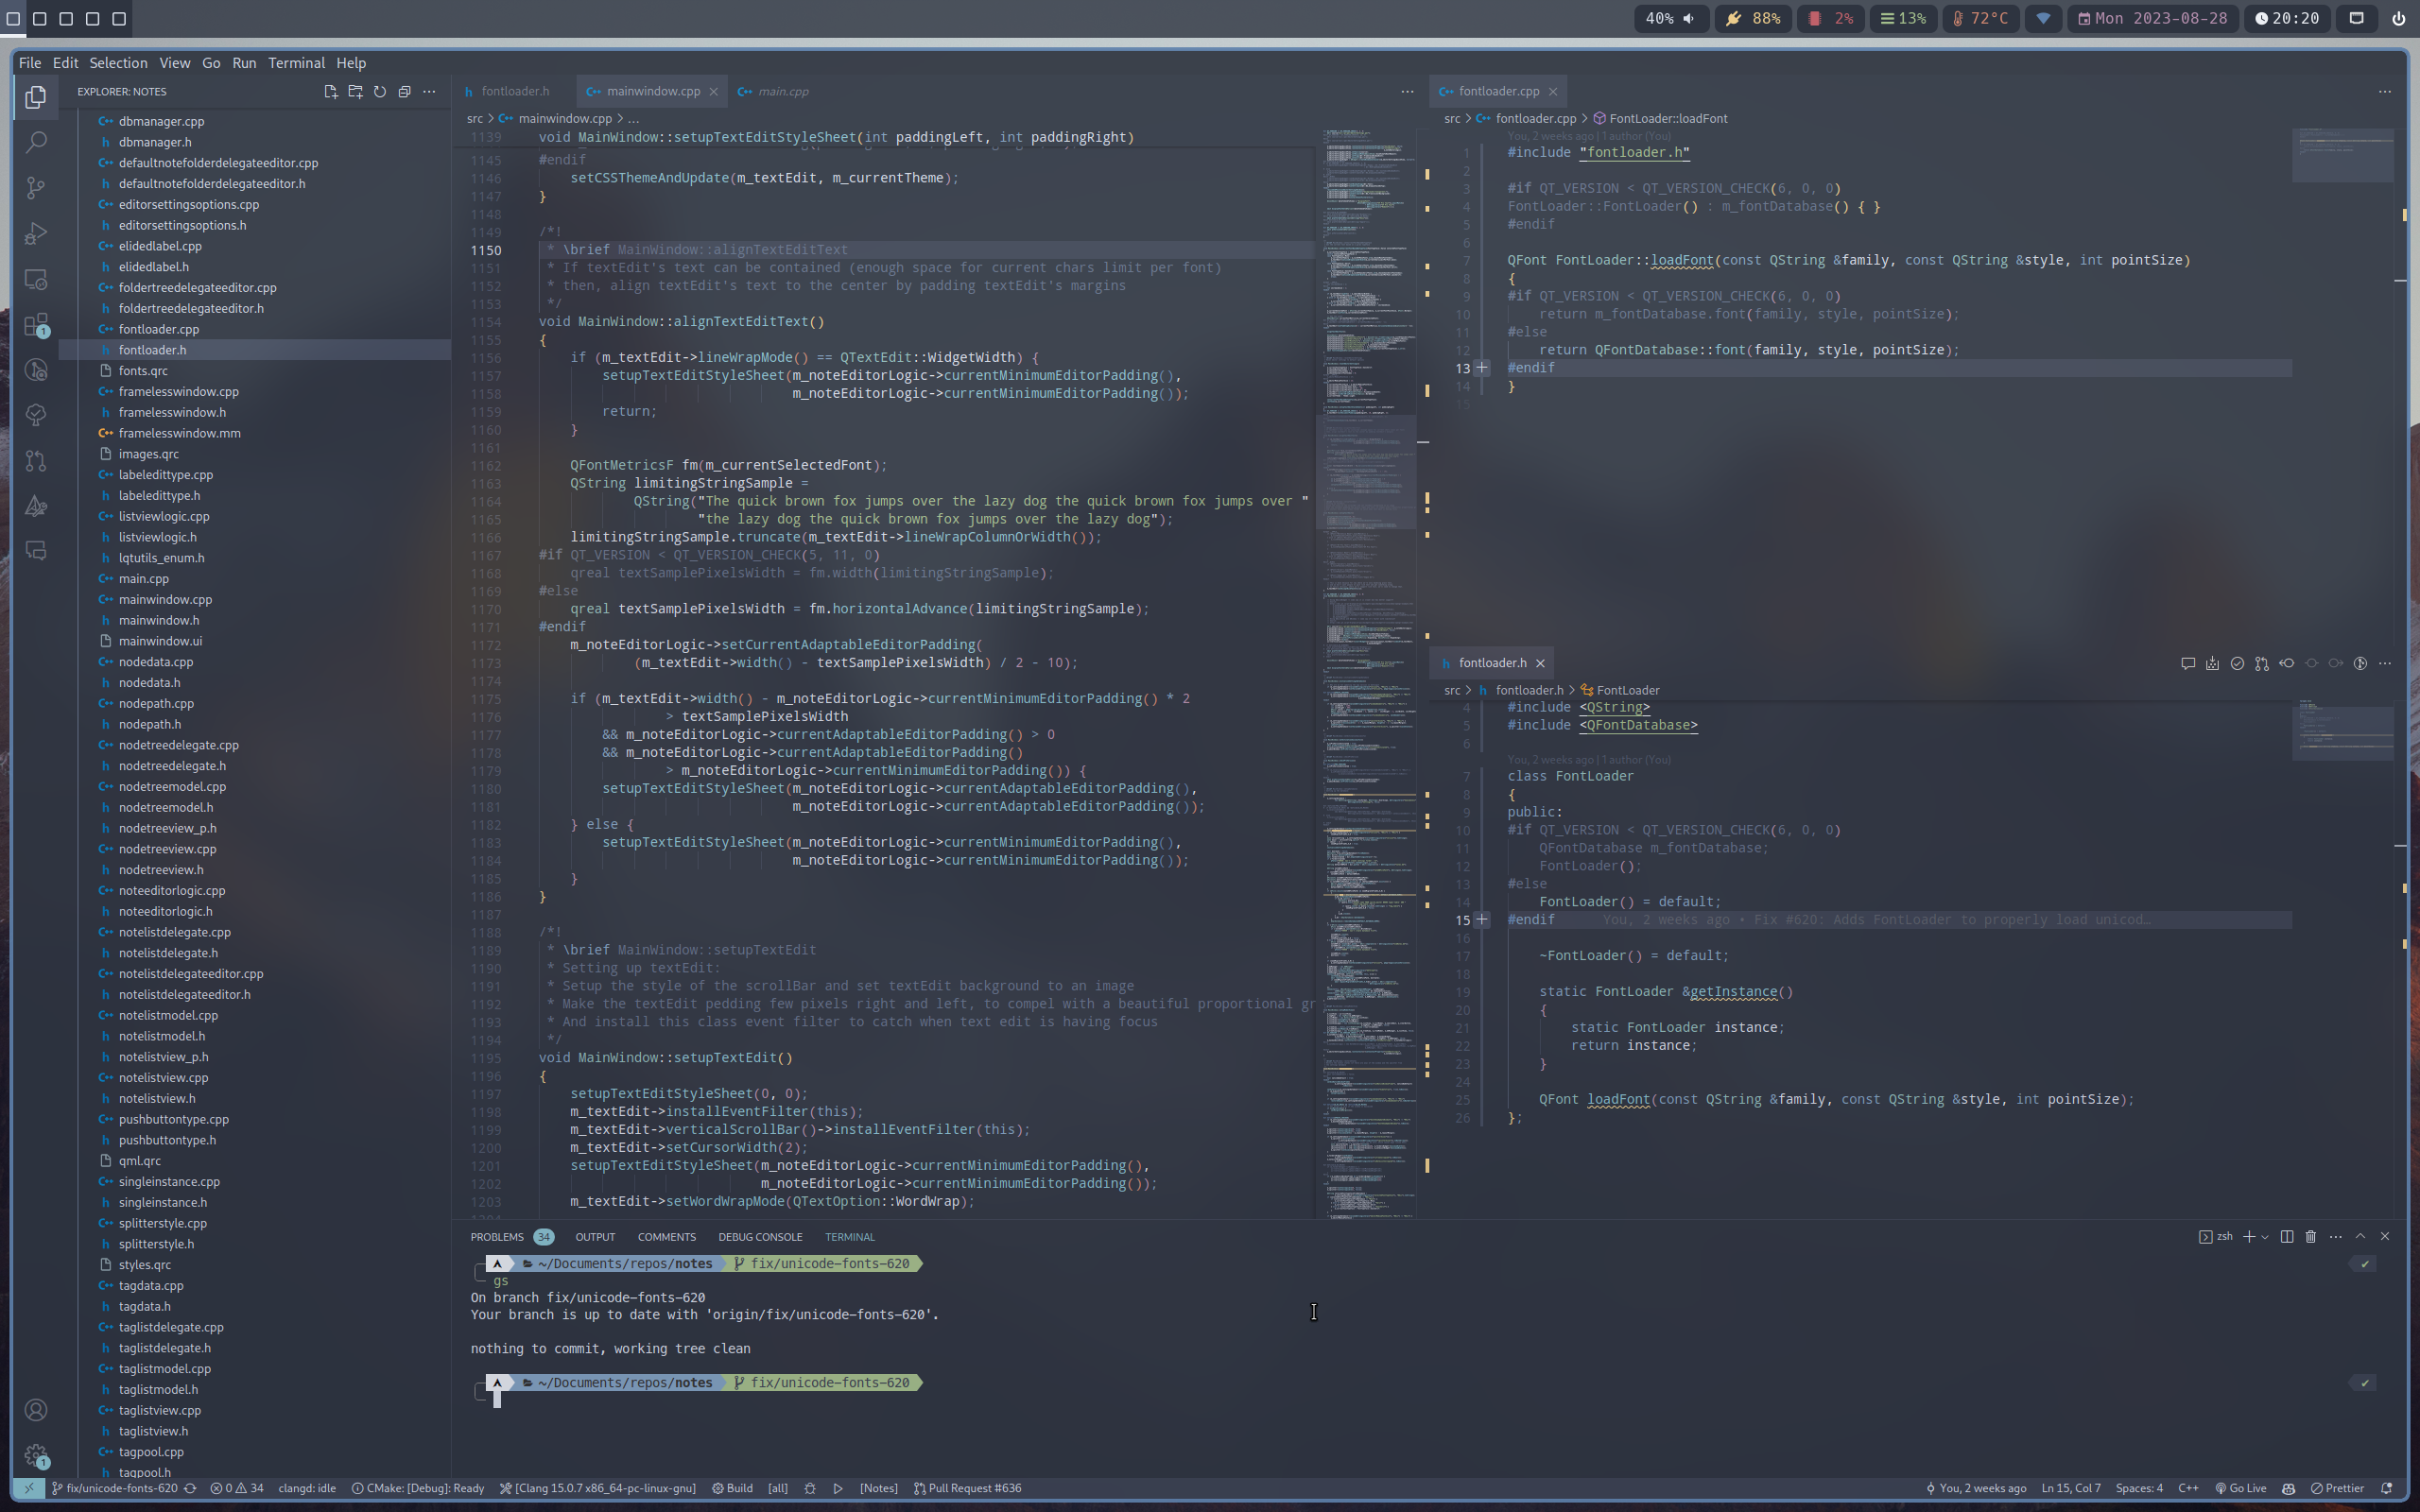Maximize the terminal panel with the chevron

coord(2360,1237)
